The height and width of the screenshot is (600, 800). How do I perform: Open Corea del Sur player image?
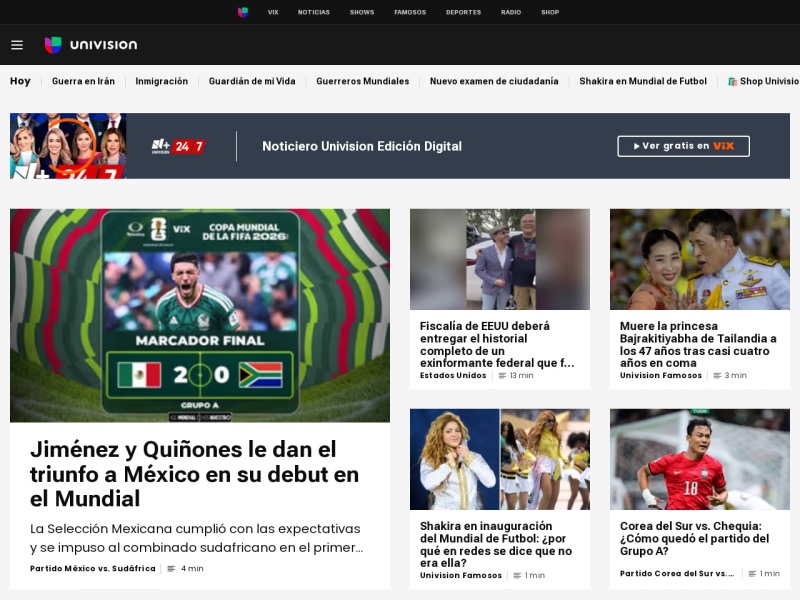pyautogui.click(x=700, y=459)
